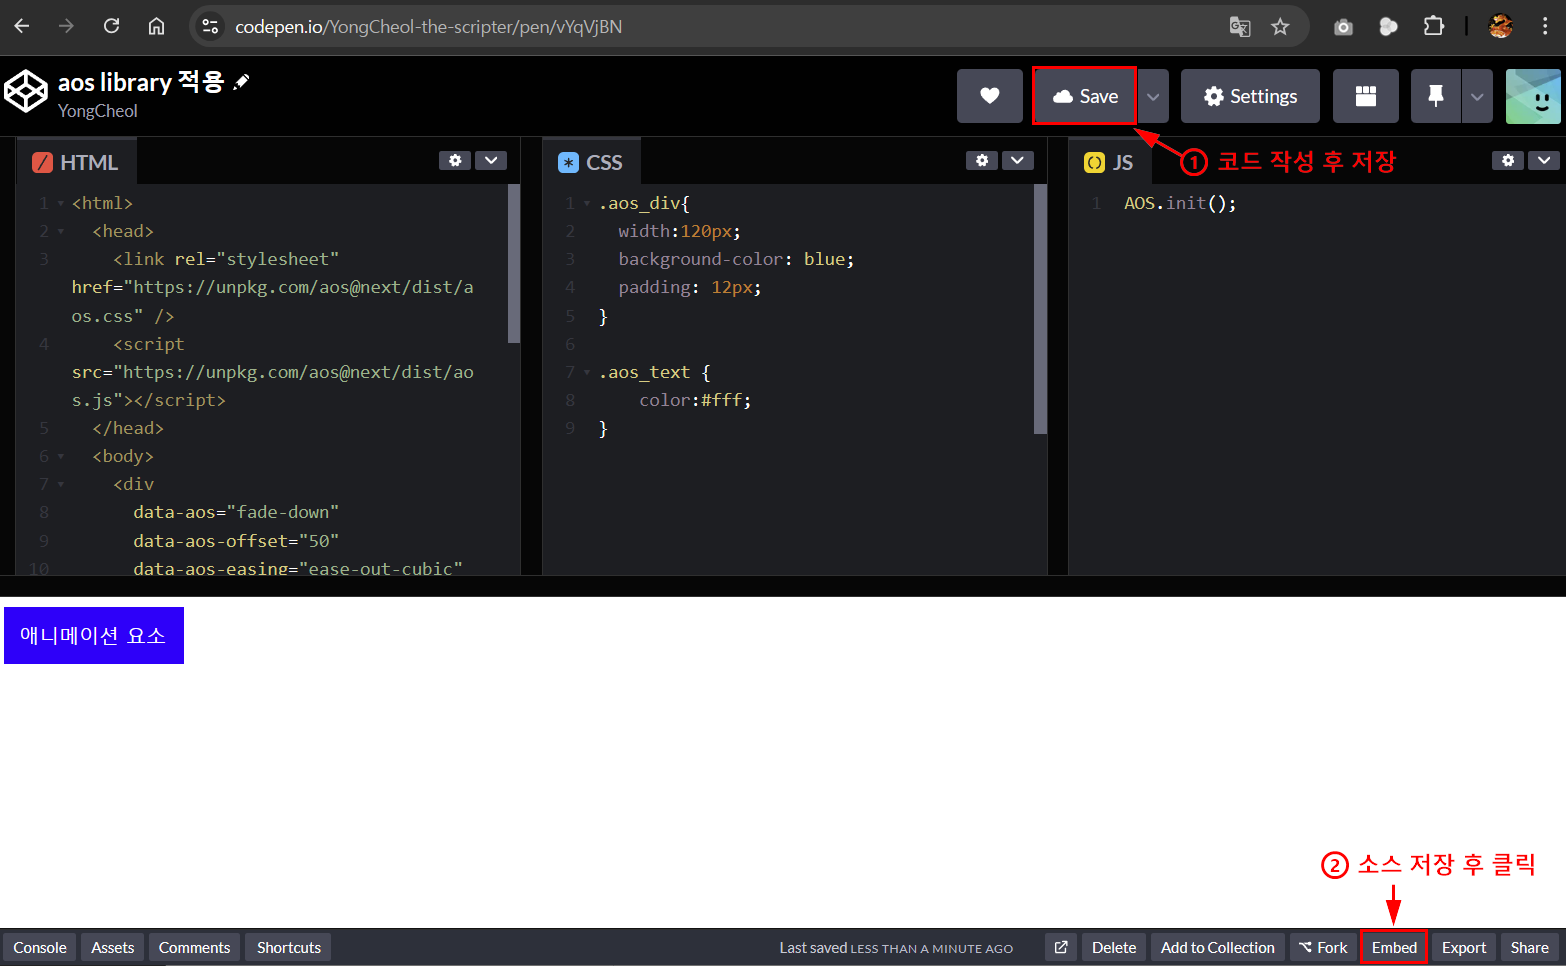Click the Embed button
Image resolution: width=1566 pixels, height=966 pixels.
[x=1394, y=947]
